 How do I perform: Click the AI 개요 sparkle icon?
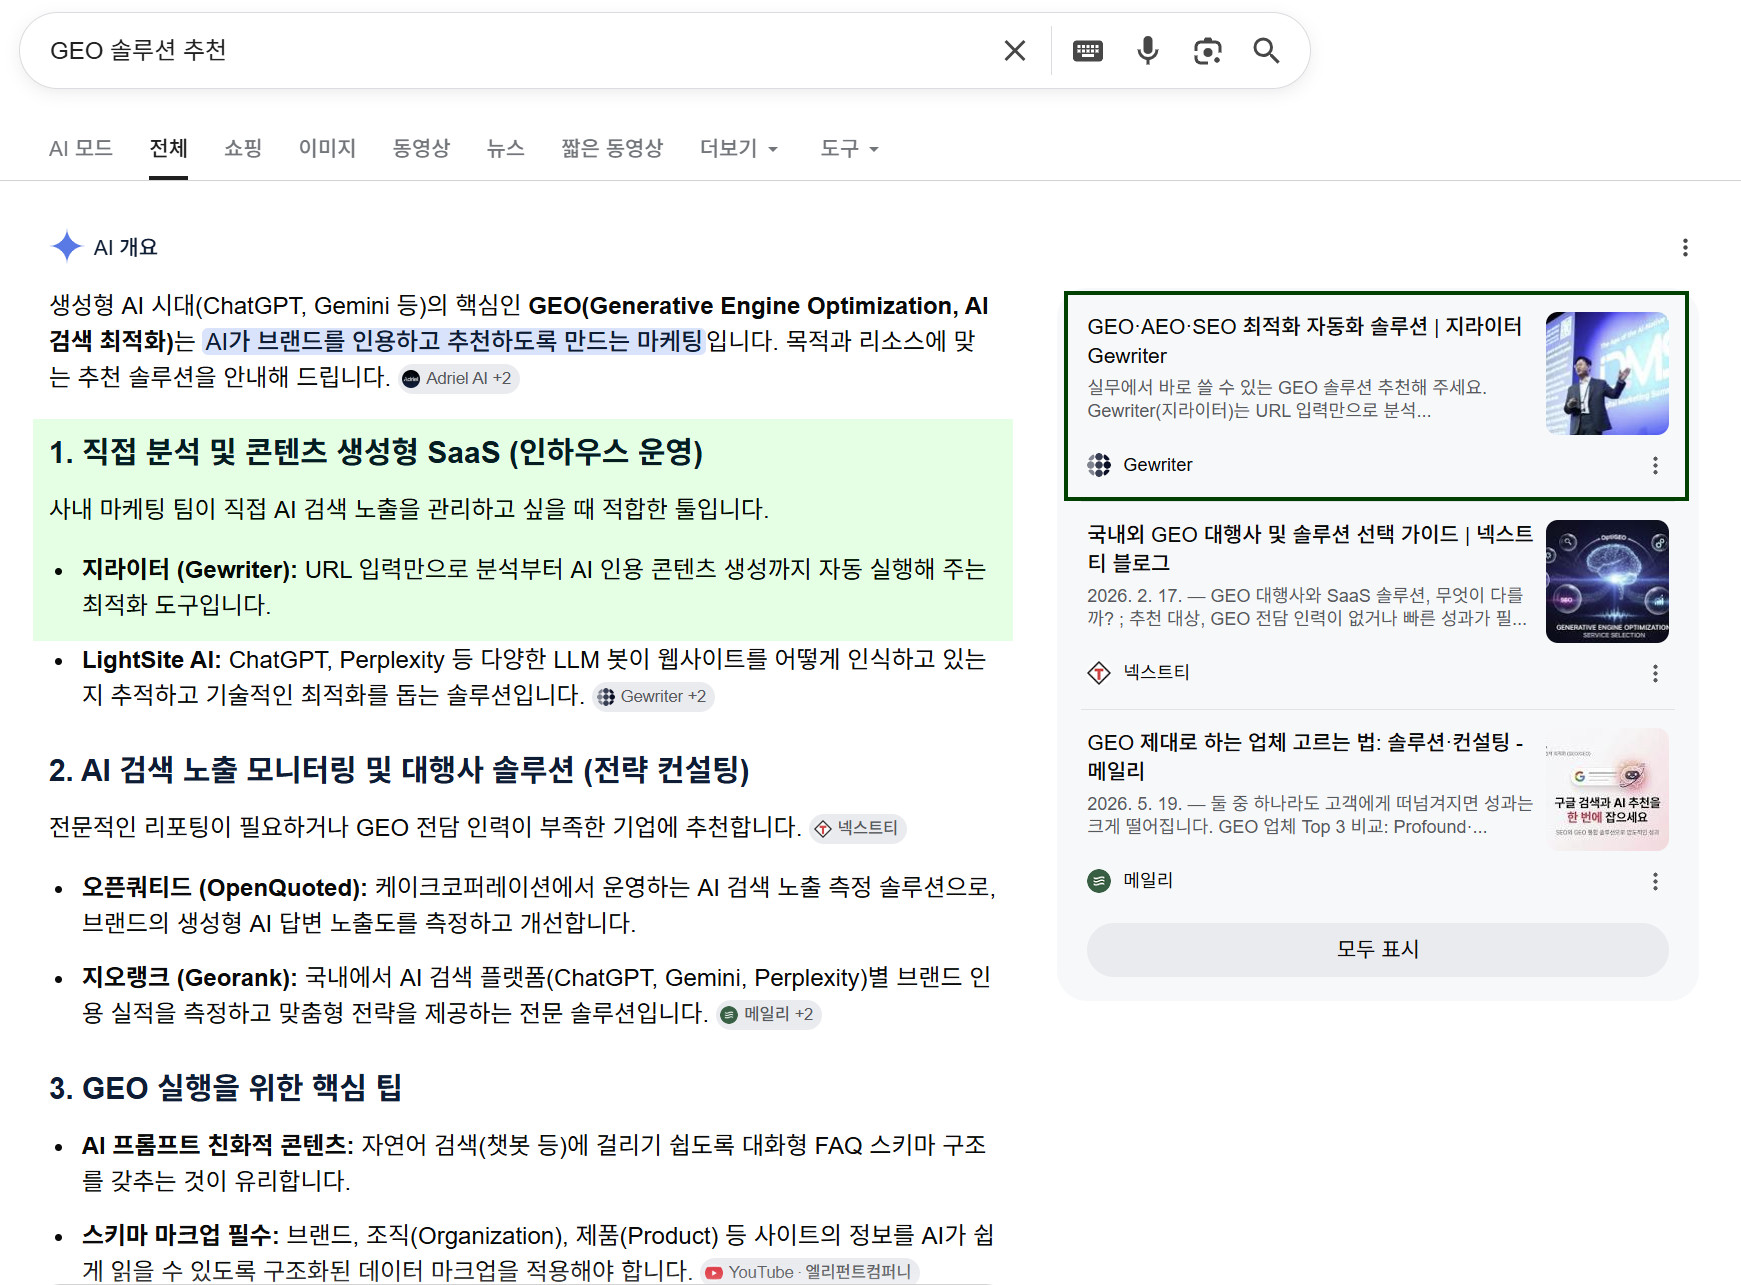(x=66, y=246)
